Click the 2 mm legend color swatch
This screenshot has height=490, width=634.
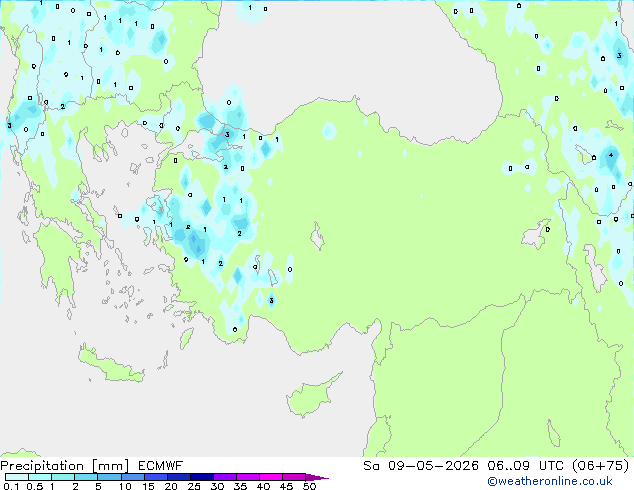[87, 477]
